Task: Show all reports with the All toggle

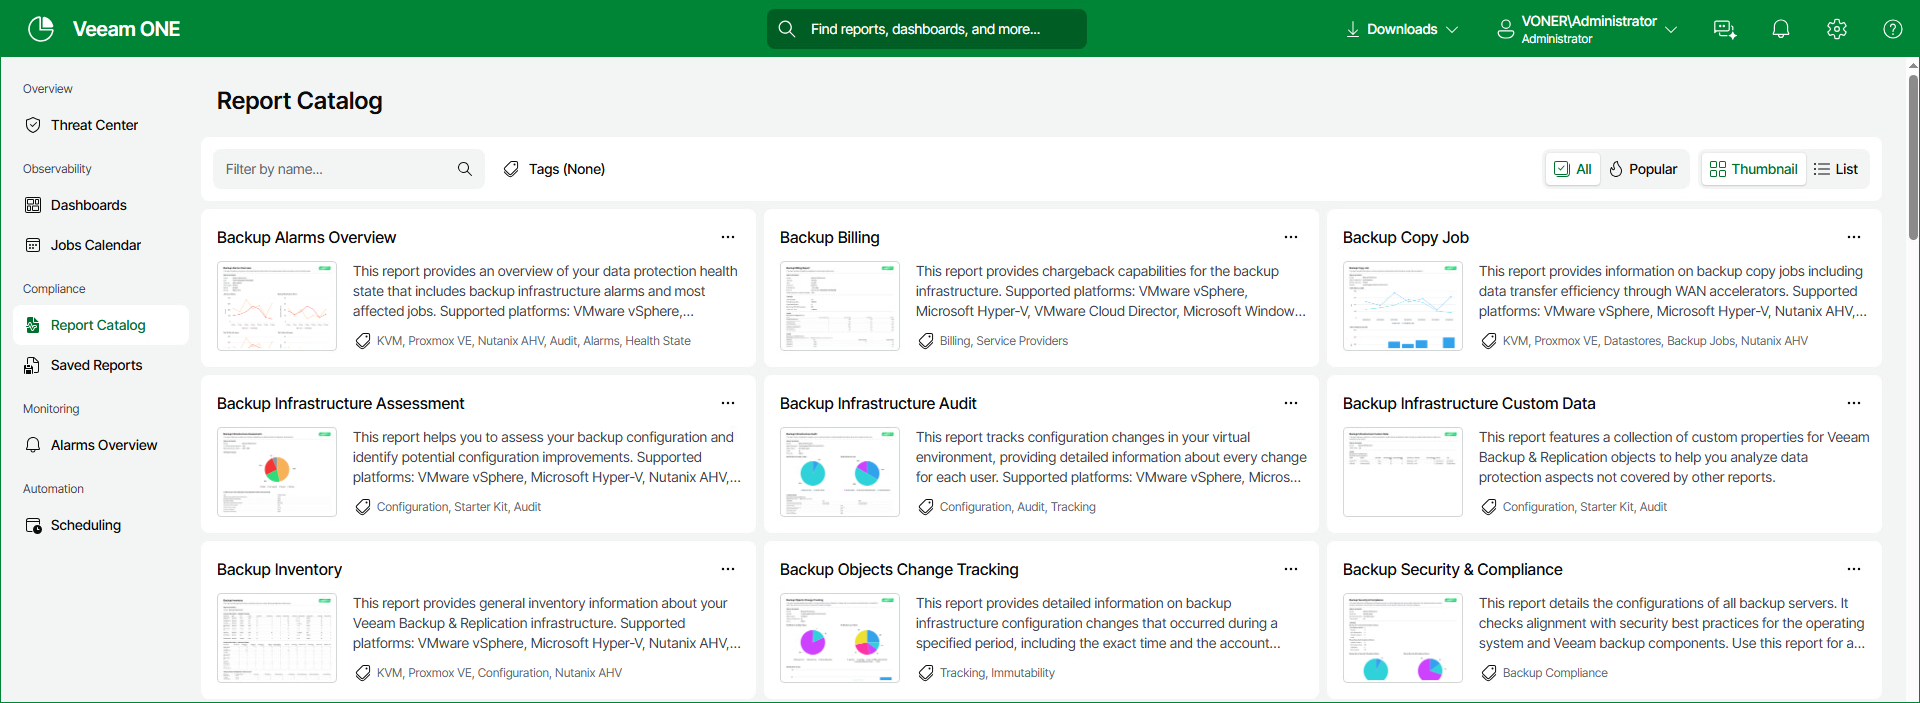Action: (x=1573, y=169)
